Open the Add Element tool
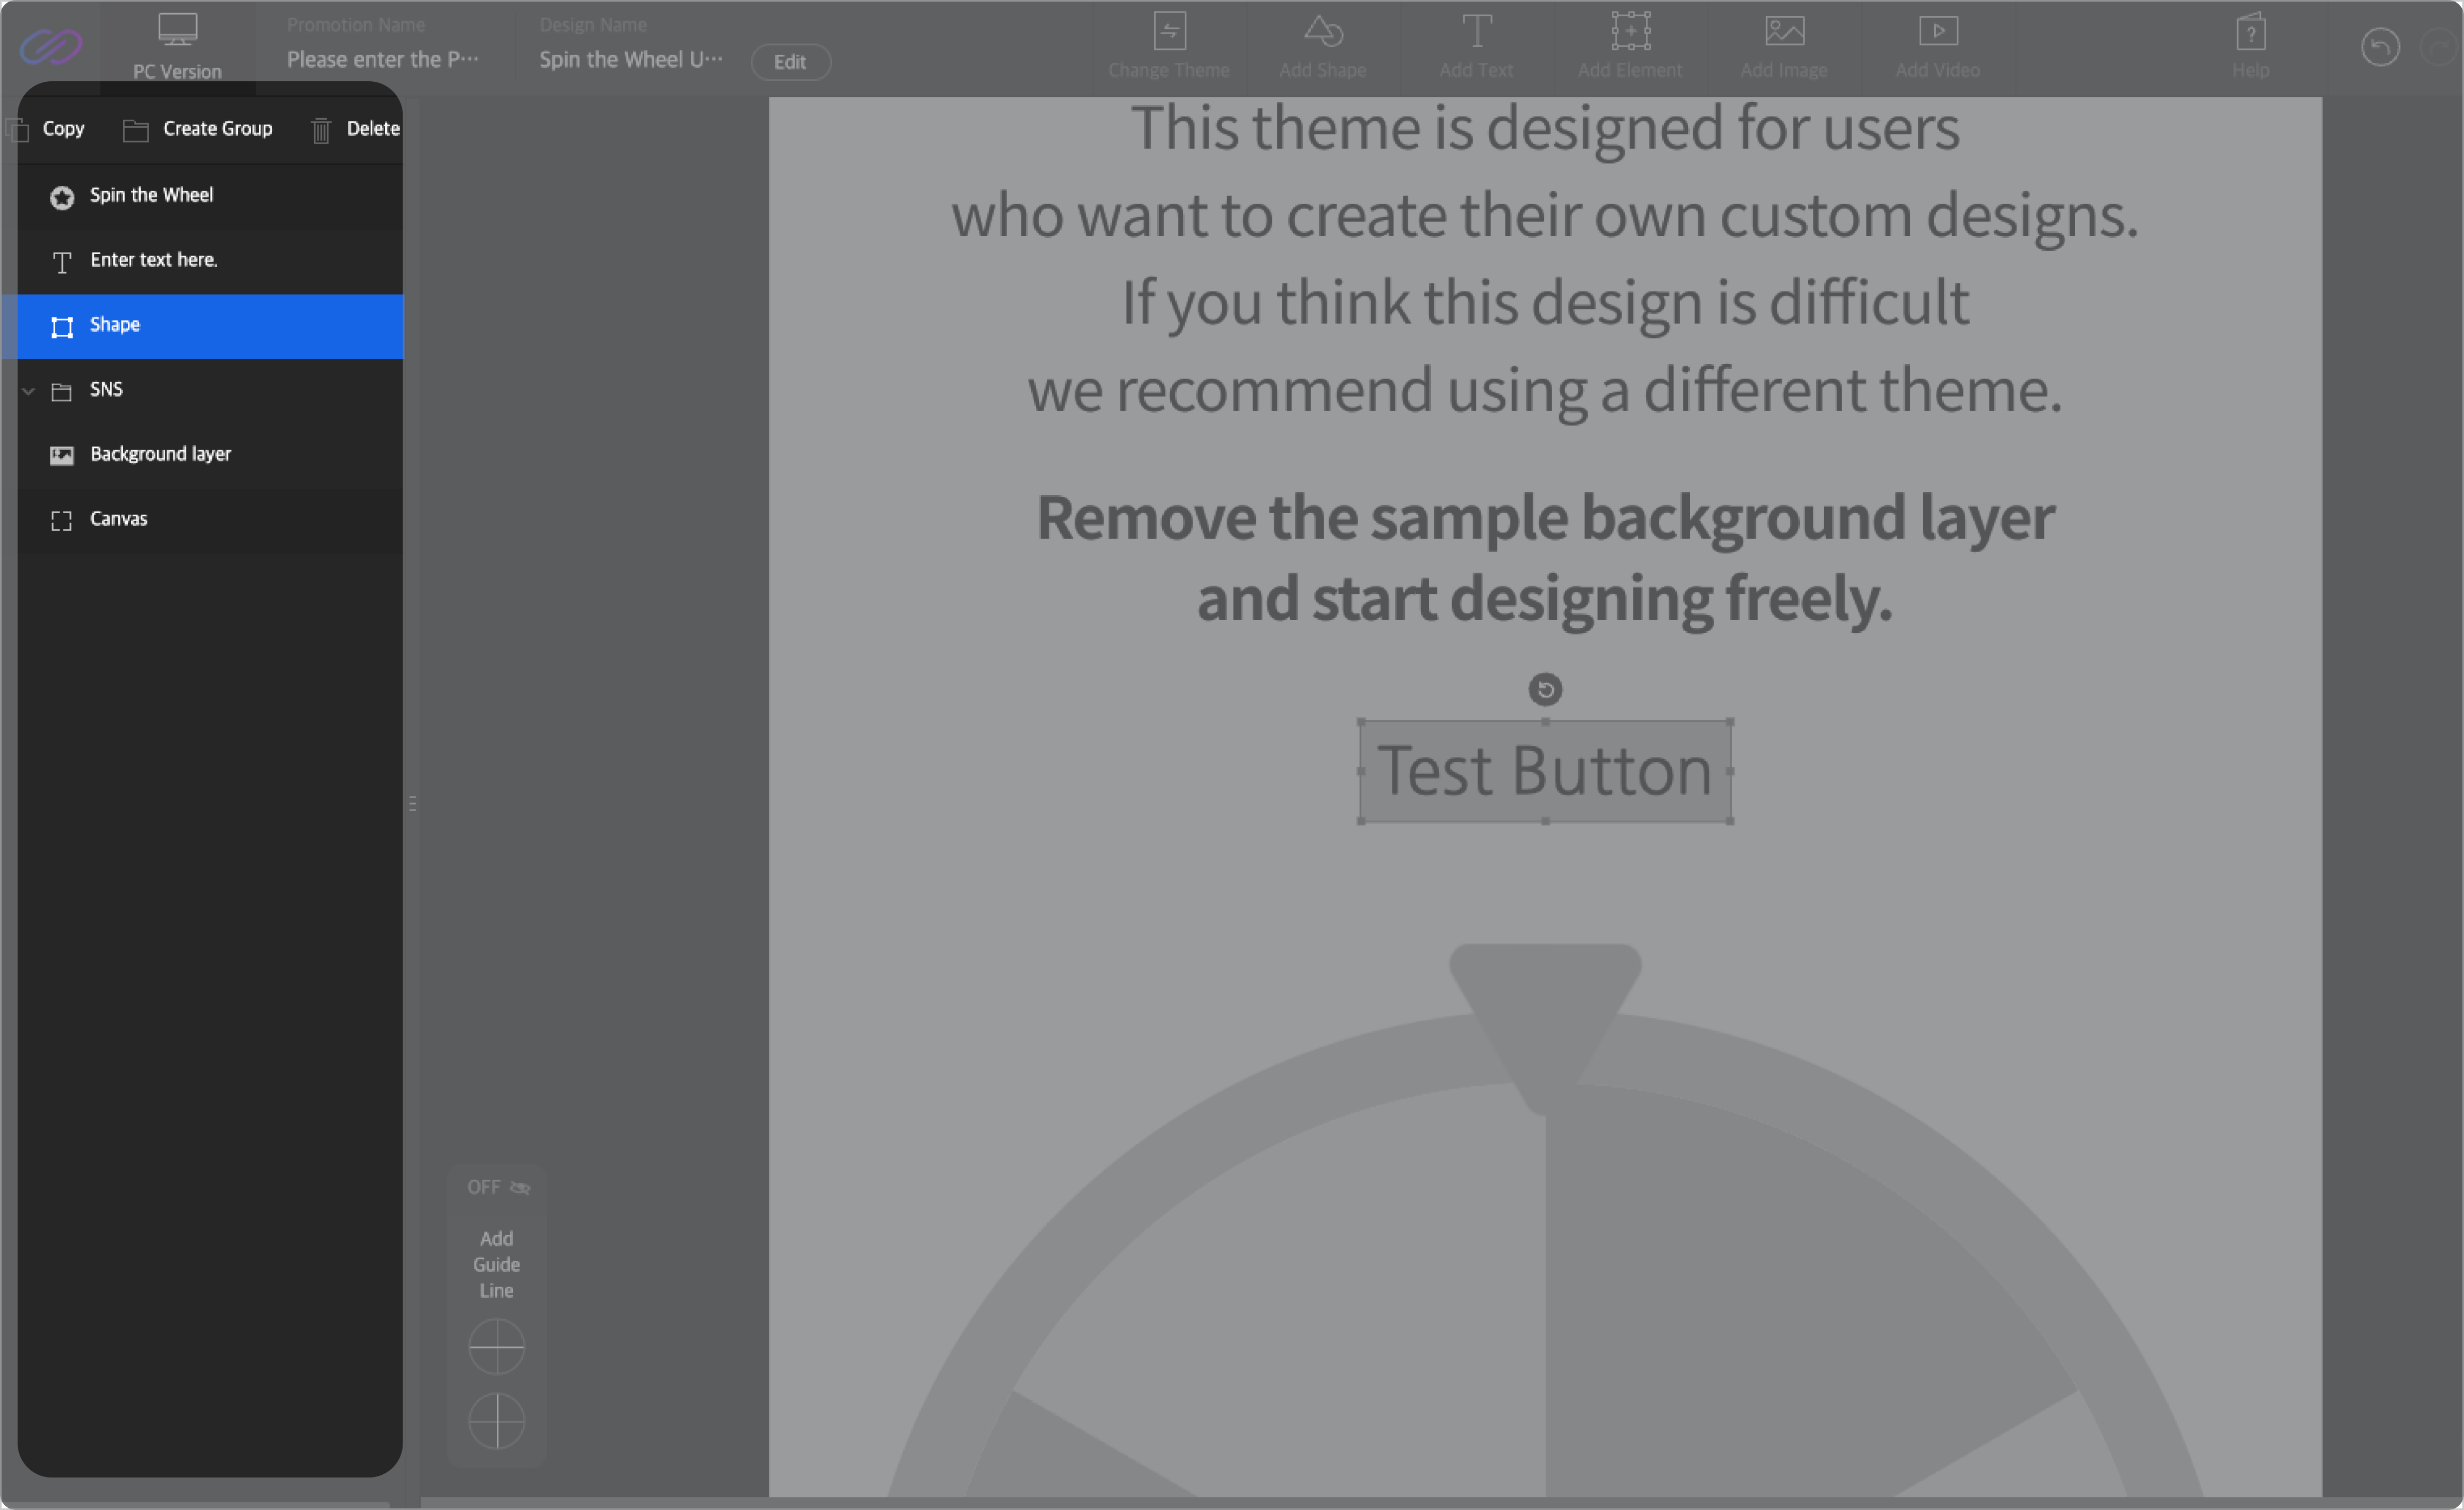This screenshot has height=1510, width=2464. click(1630, 44)
